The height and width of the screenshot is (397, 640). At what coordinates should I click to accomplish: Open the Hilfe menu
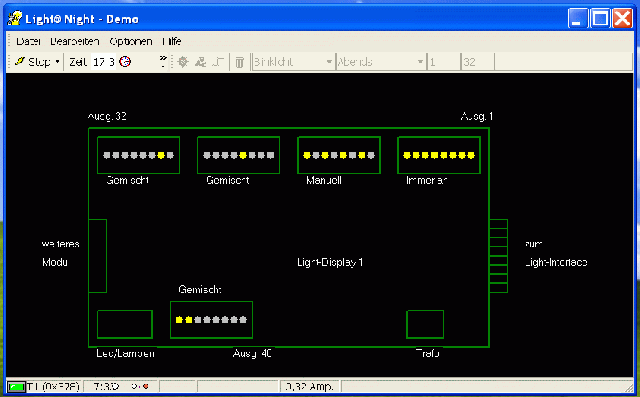point(171,41)
